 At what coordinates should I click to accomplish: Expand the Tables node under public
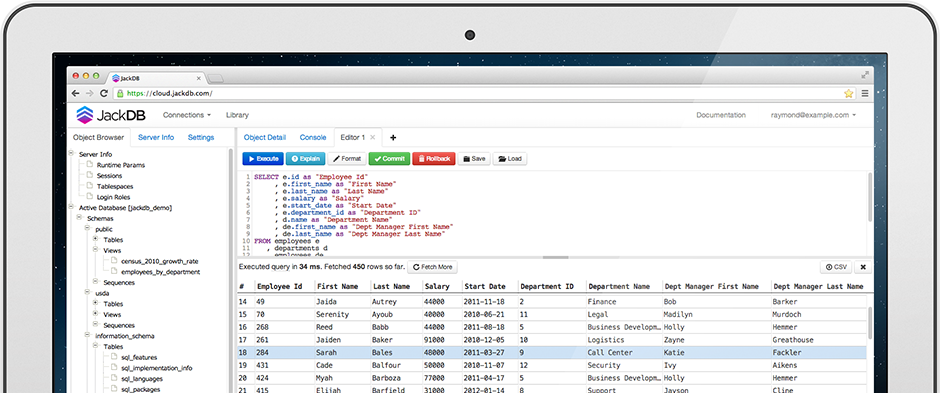coord(95,239)
